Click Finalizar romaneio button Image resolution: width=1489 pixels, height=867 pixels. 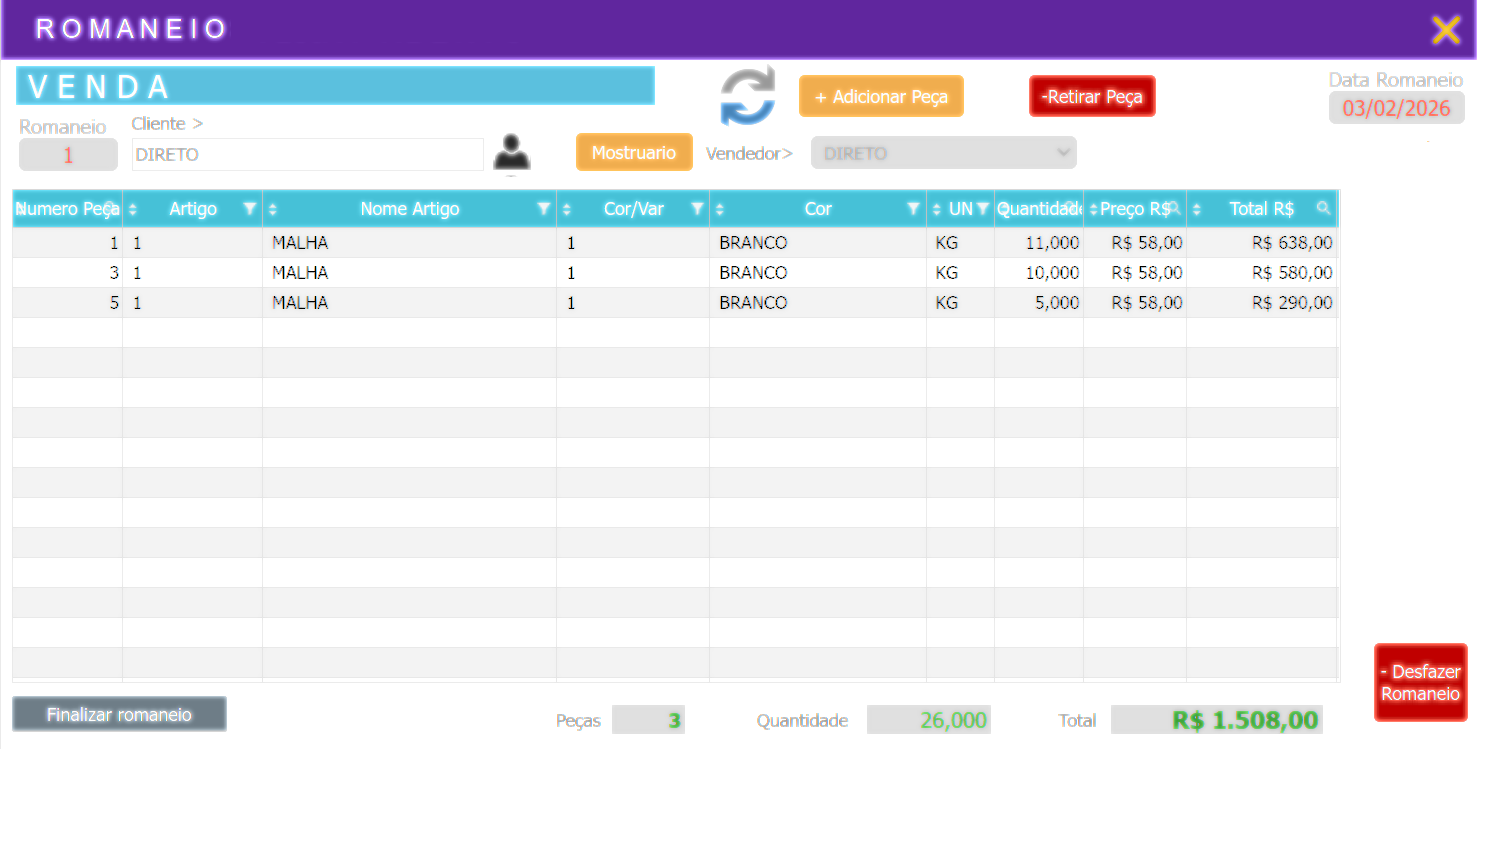click(x=119, y=714)
